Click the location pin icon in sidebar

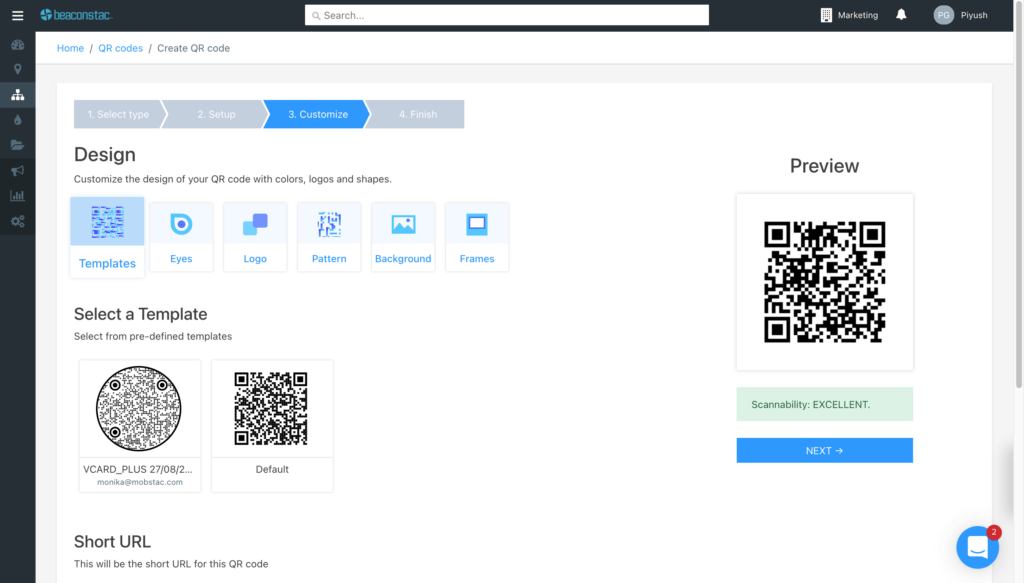click(17, 69)
